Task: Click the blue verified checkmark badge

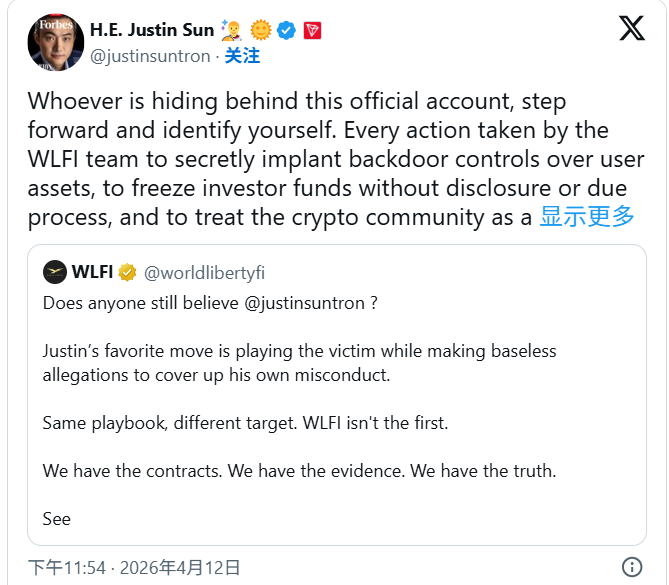Action: pyautogui.click(x=287, y=30)
